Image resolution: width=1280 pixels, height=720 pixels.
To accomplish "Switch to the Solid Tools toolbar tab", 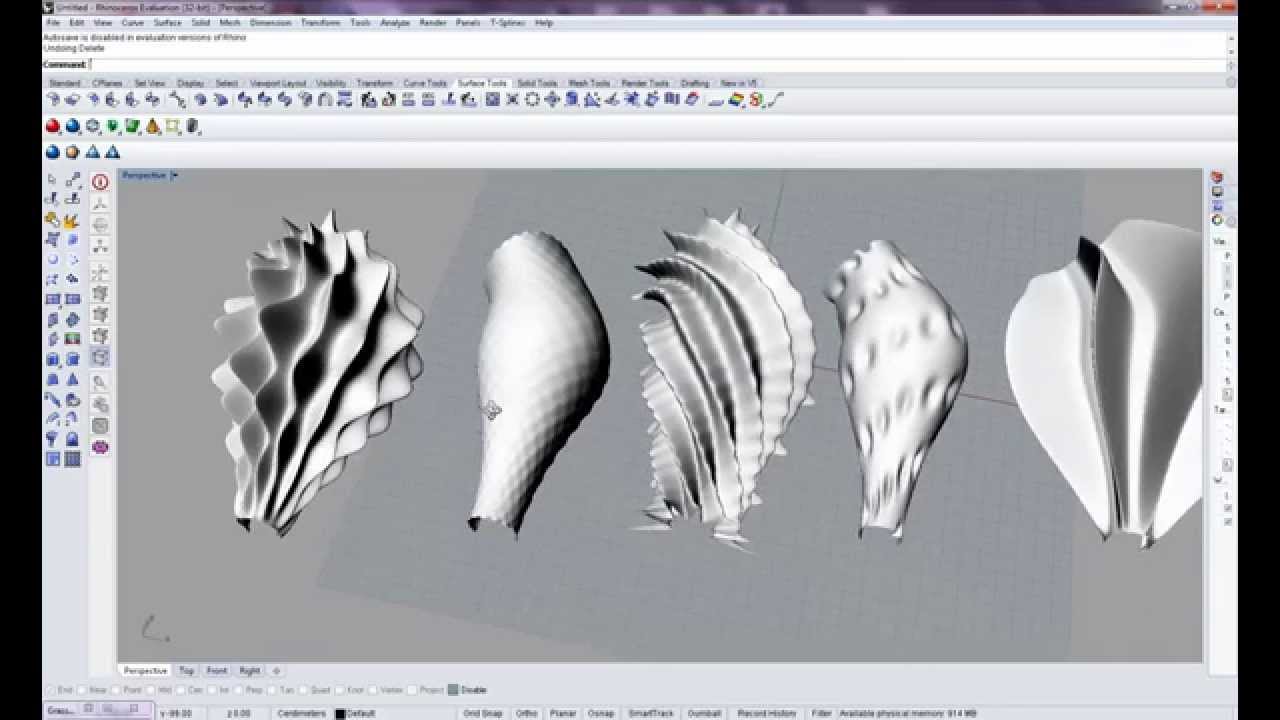I will 537,83.
